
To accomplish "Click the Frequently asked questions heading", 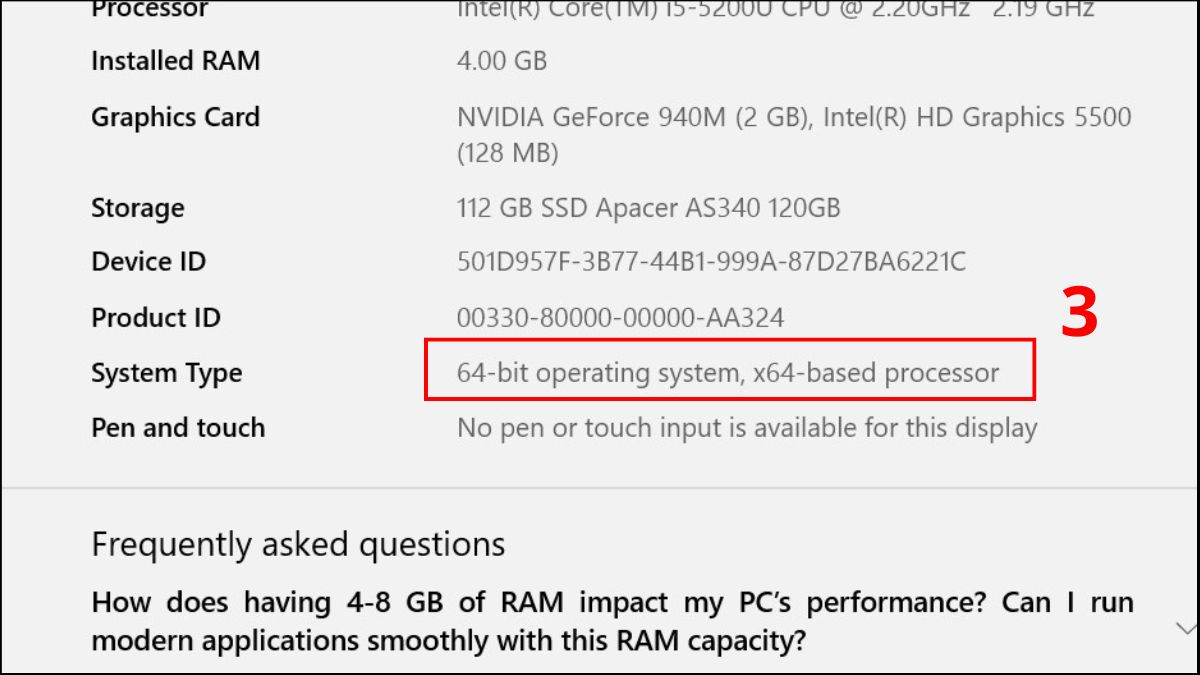I will 297,544.
